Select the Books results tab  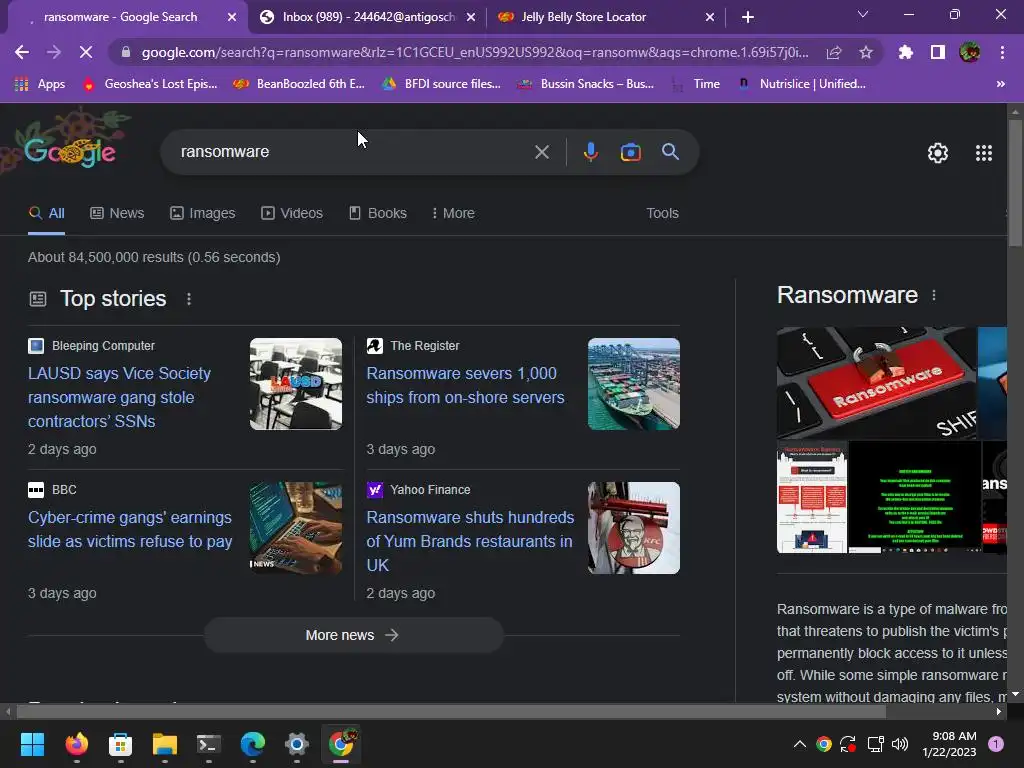click(377, 214)
